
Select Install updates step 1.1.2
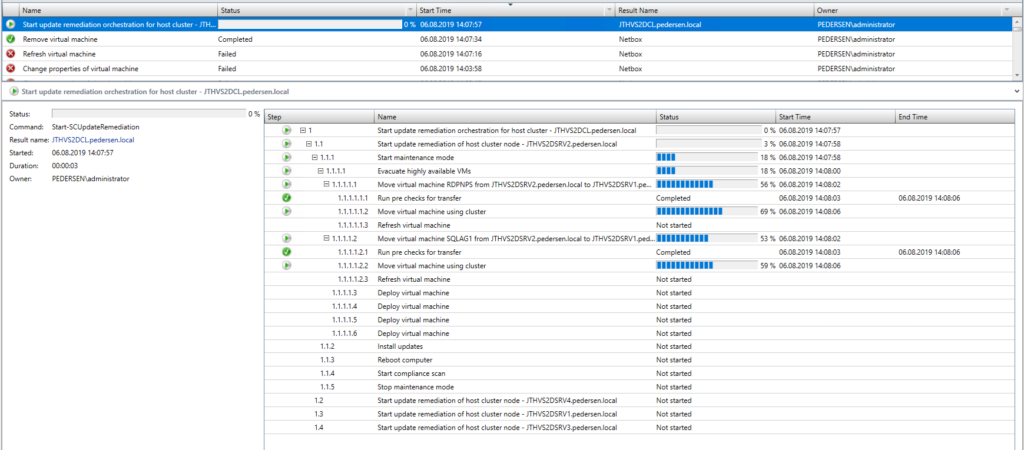pyautogui.click(x=640, y=347)
